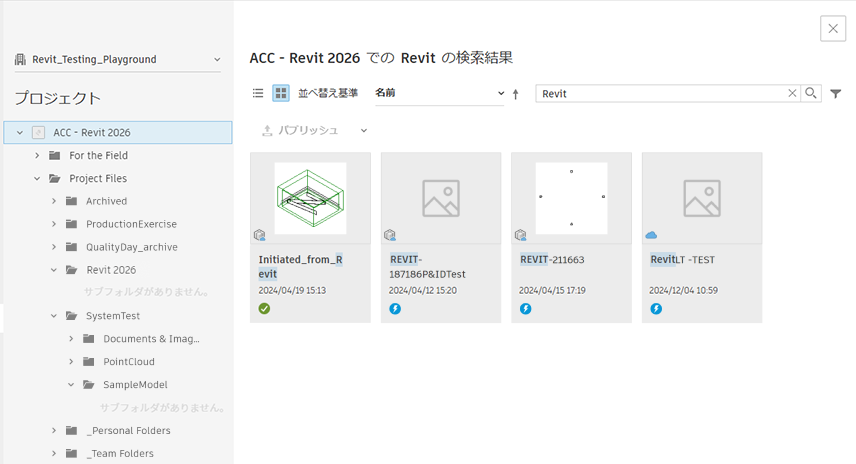
Task: Select REVIT-187186P&IDTest placeholder thumbnail
Action: click(x=441, y=198)
